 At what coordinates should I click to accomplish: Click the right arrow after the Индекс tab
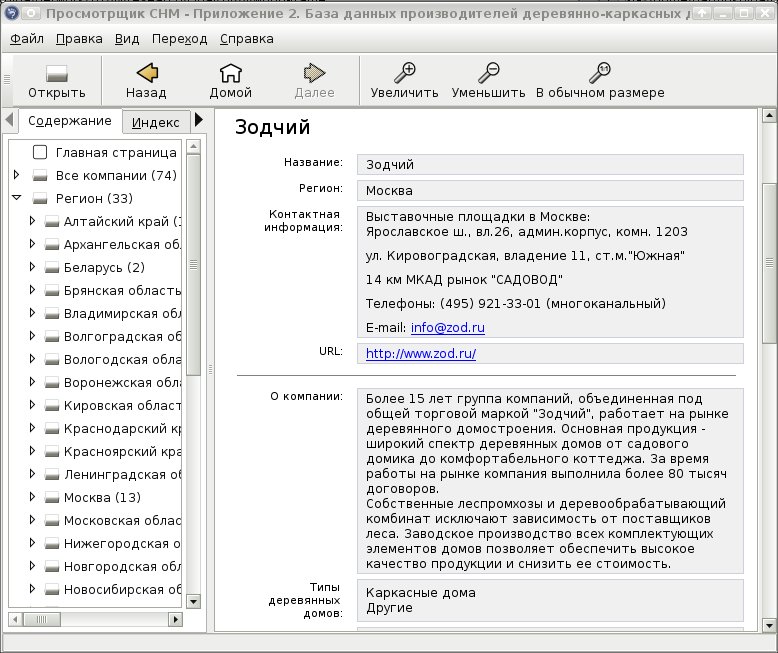[x=199, y=120]
